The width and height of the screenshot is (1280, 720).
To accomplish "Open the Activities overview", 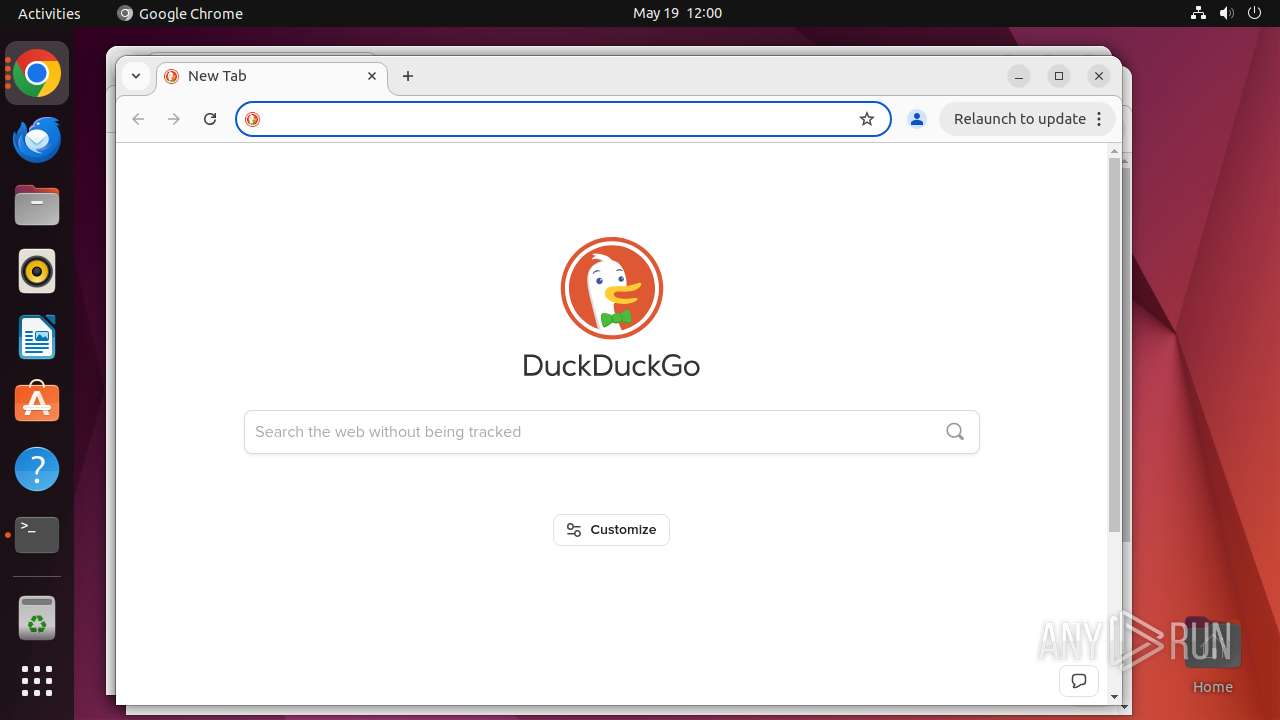I will [49, 13].
